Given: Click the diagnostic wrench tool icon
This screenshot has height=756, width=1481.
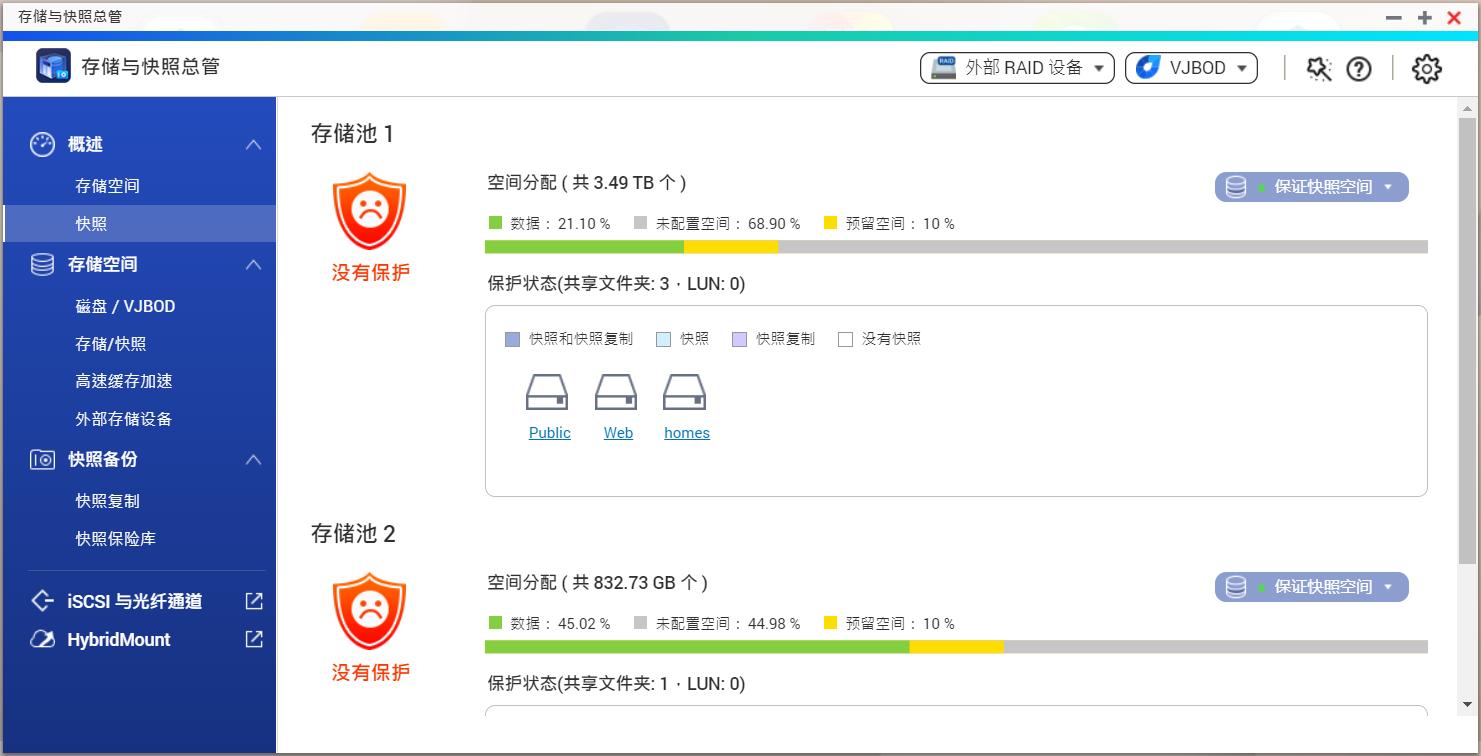Looking at the screenshot, I should pos(1318,67).
